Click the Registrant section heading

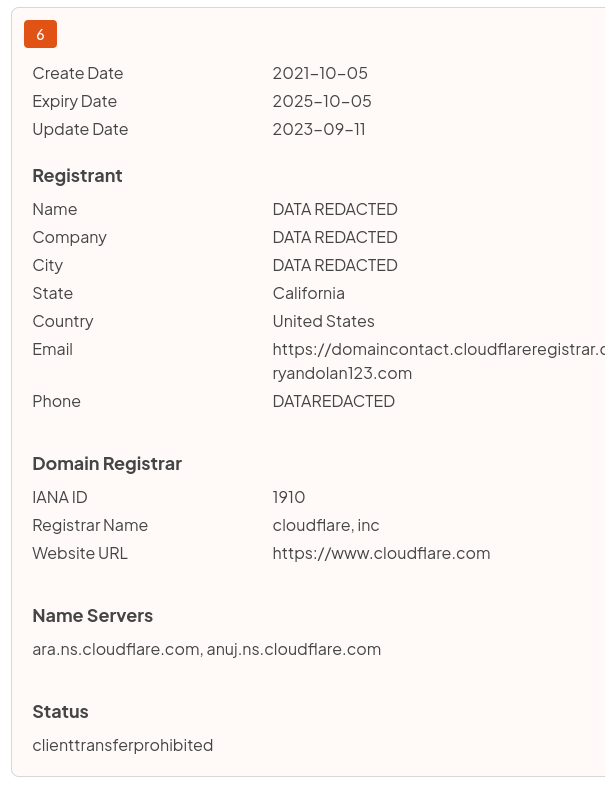[x=77, y=175]
